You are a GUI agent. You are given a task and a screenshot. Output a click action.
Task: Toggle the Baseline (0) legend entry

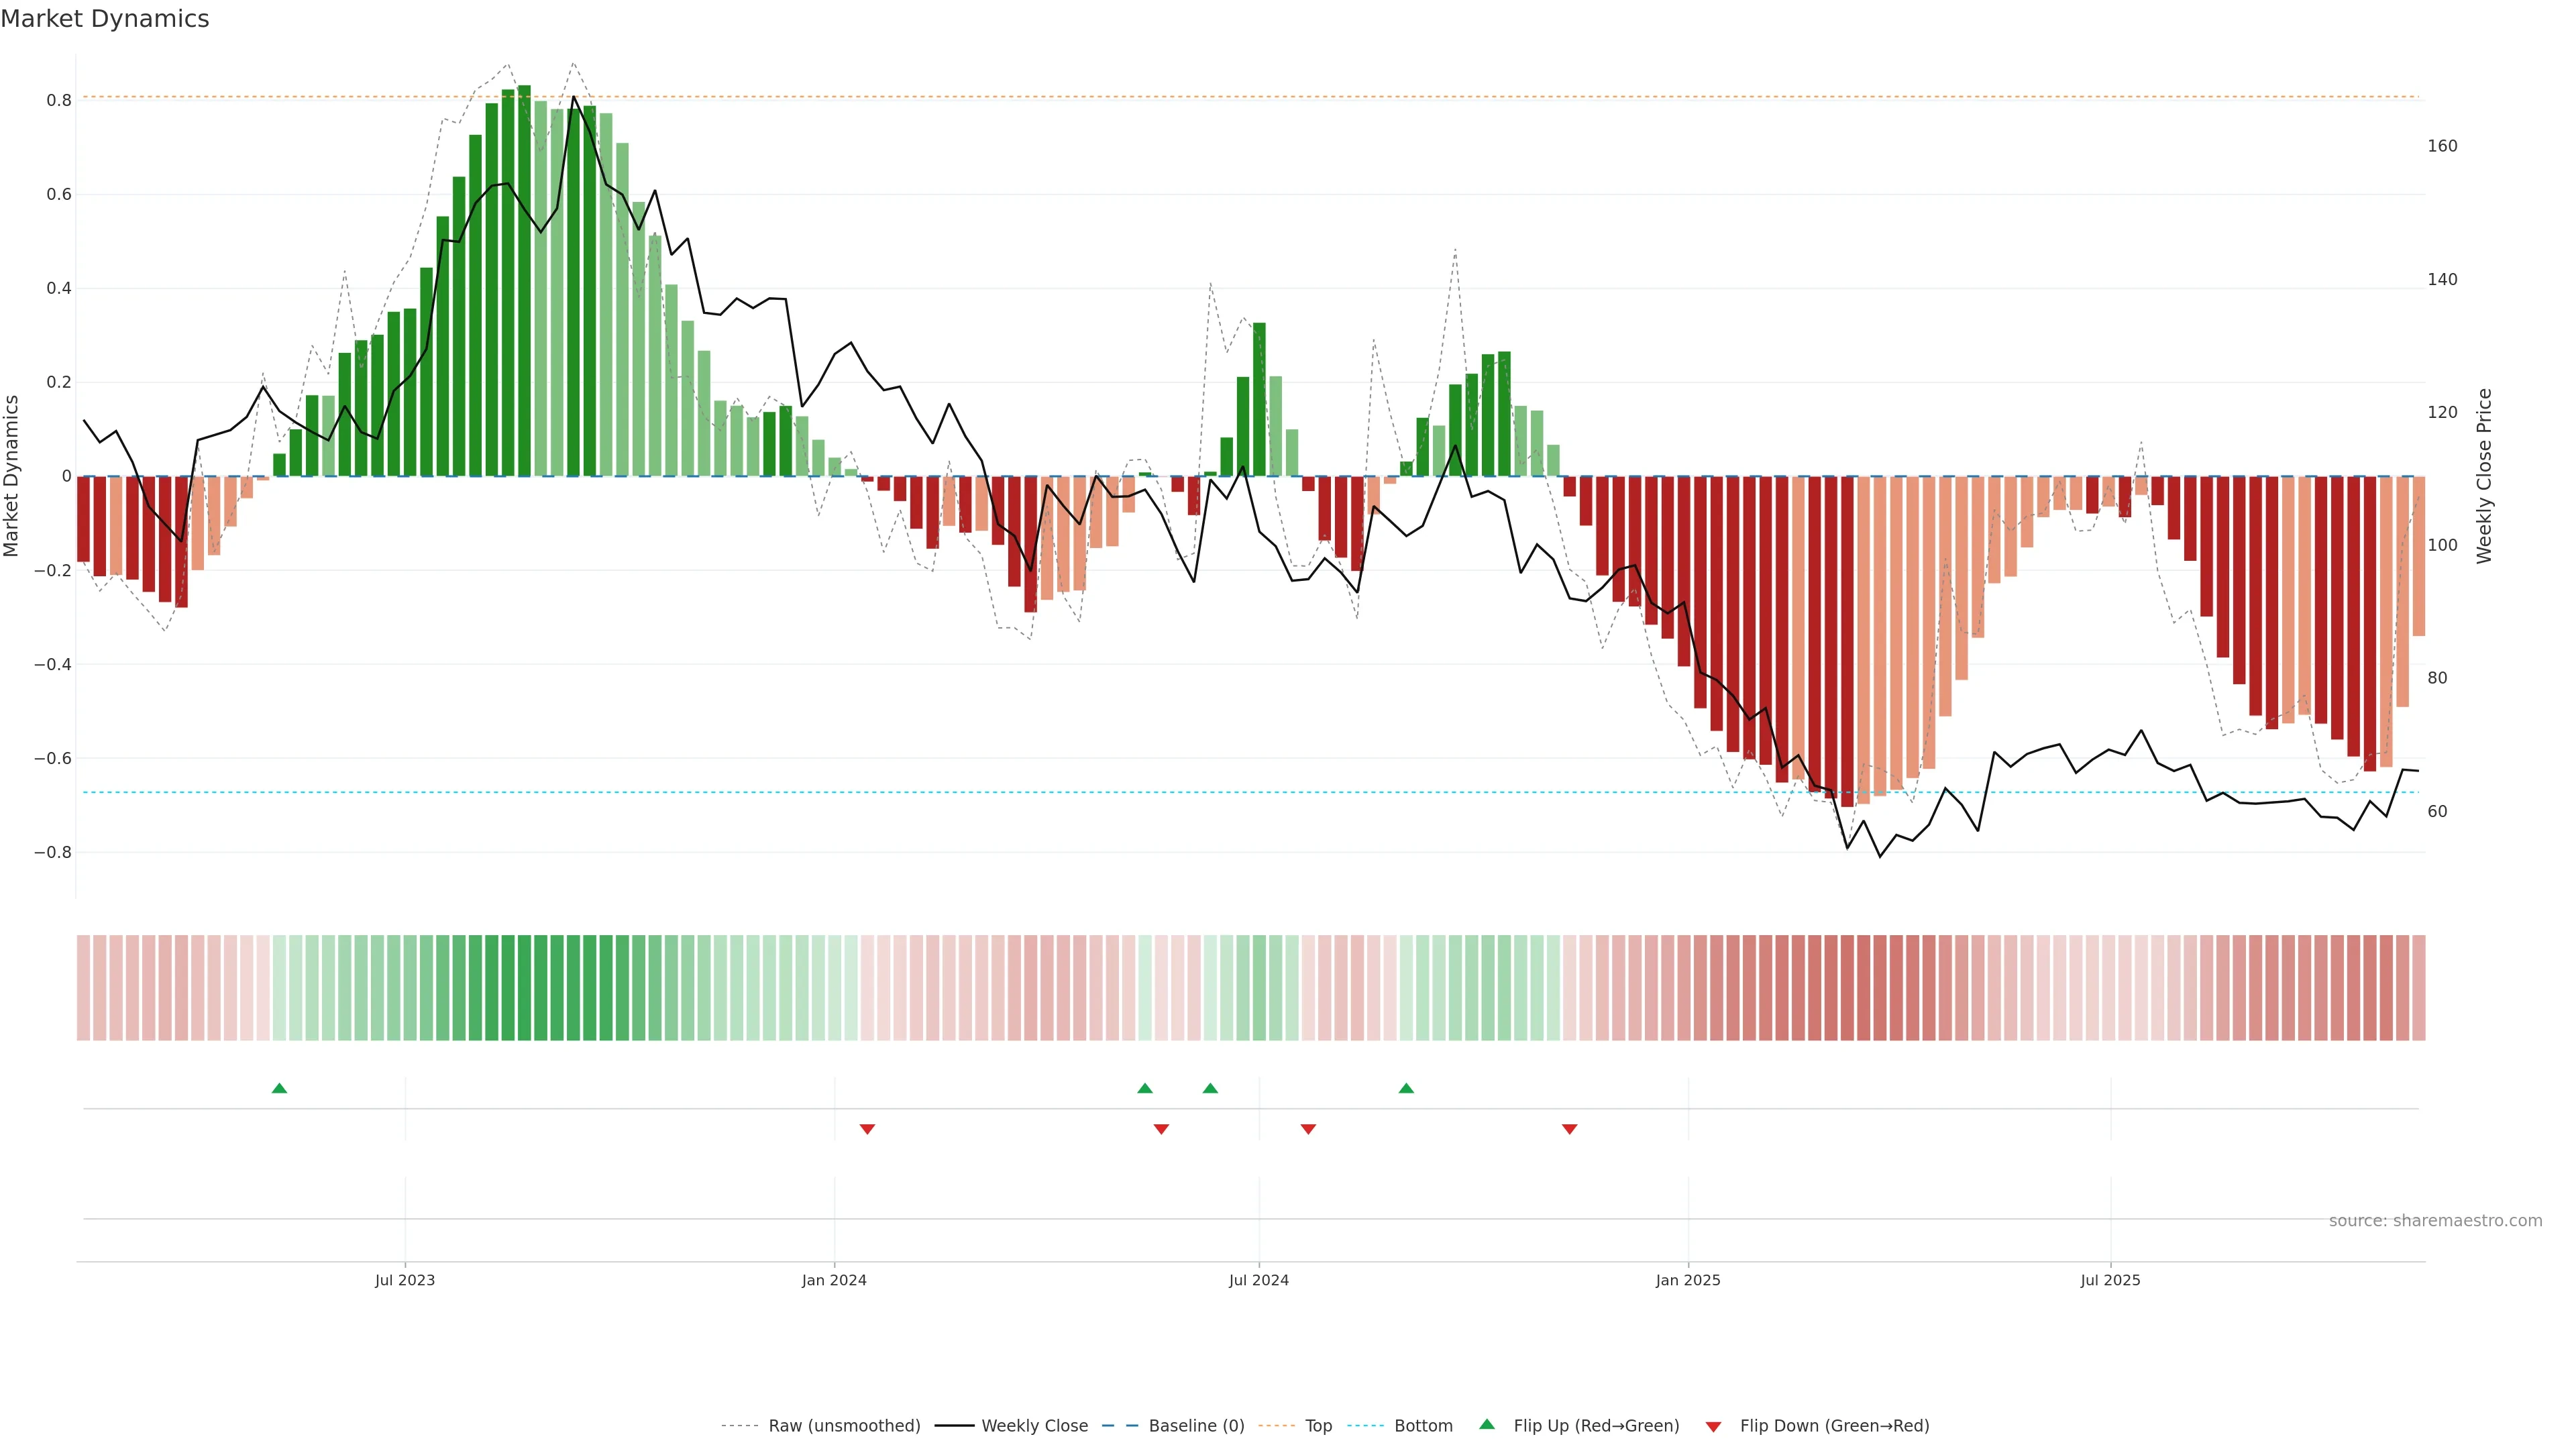pyautogui.click(x=1196, y=1426)
